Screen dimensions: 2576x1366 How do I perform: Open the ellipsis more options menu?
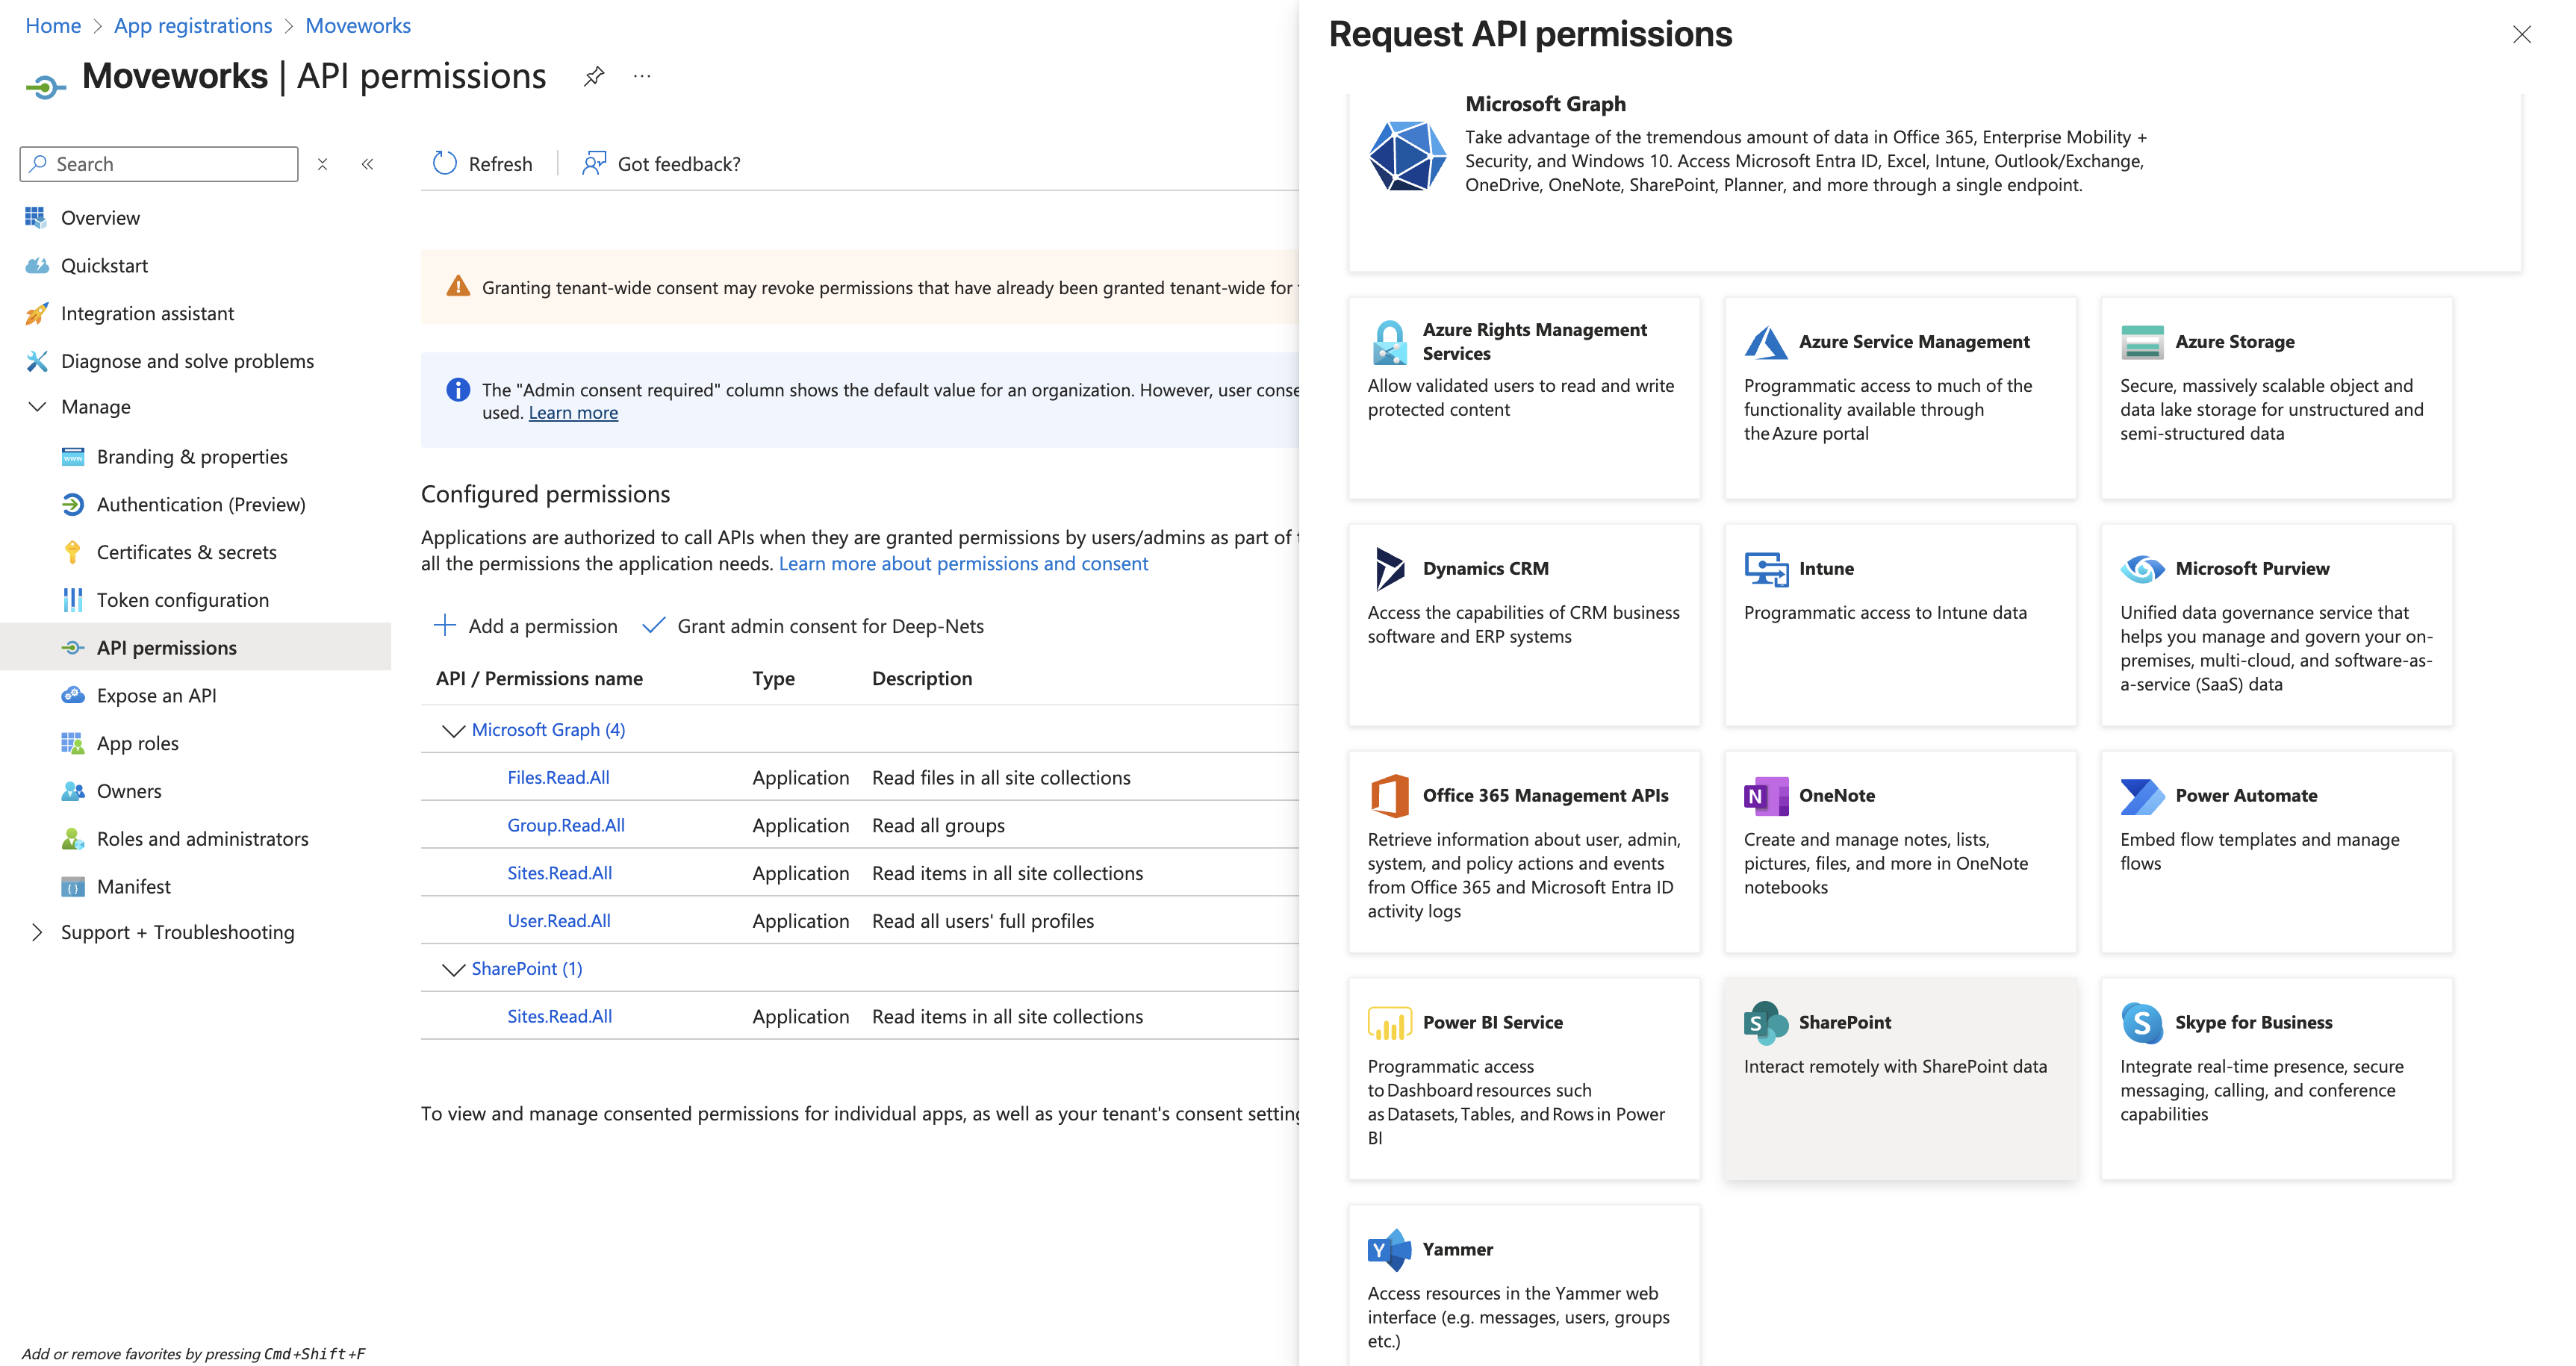(642, 76)
